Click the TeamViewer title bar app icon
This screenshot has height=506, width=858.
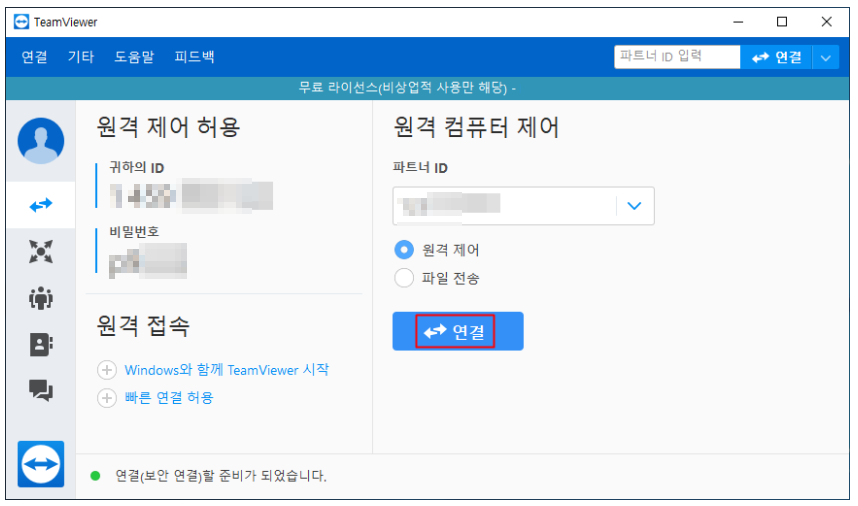(21, 22)
